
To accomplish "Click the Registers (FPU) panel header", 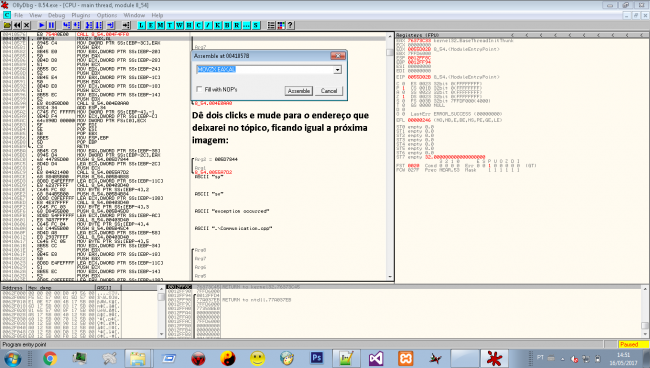I will click(522, 35).
